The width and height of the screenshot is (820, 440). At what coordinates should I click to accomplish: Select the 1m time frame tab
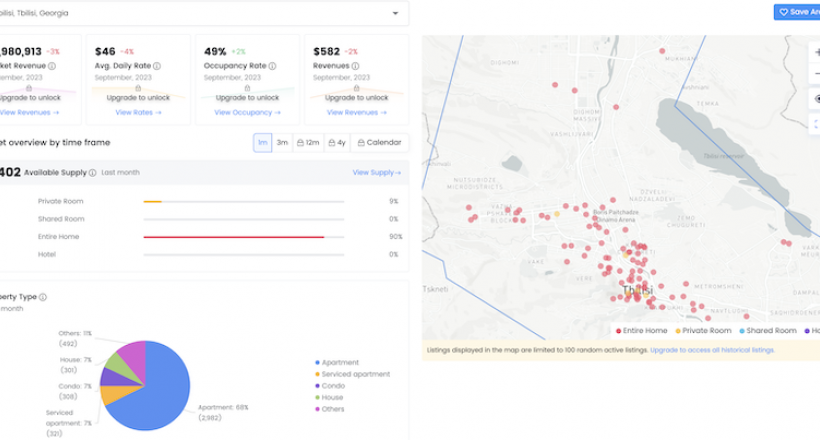click(262, 143)
